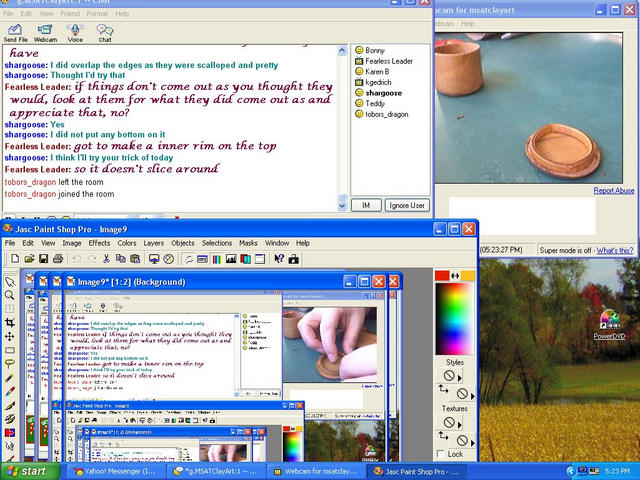
Task: Open the Colors menu
Action: pos(127,243)
